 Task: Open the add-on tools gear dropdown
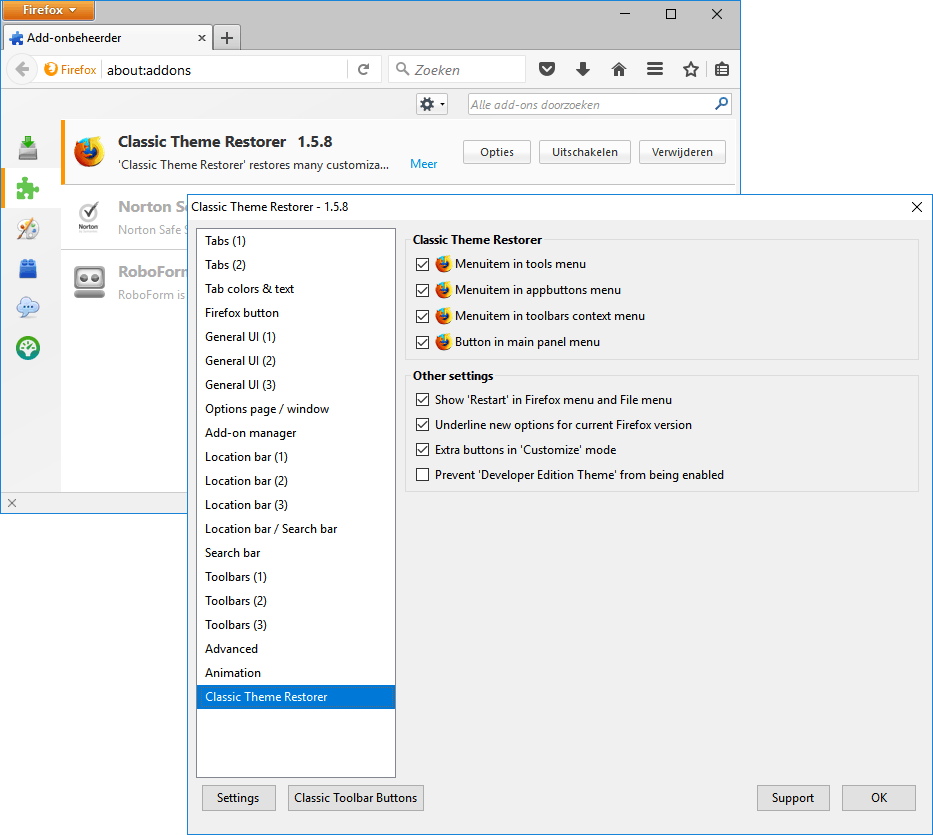pyautogui.click(x=432, y=105)
